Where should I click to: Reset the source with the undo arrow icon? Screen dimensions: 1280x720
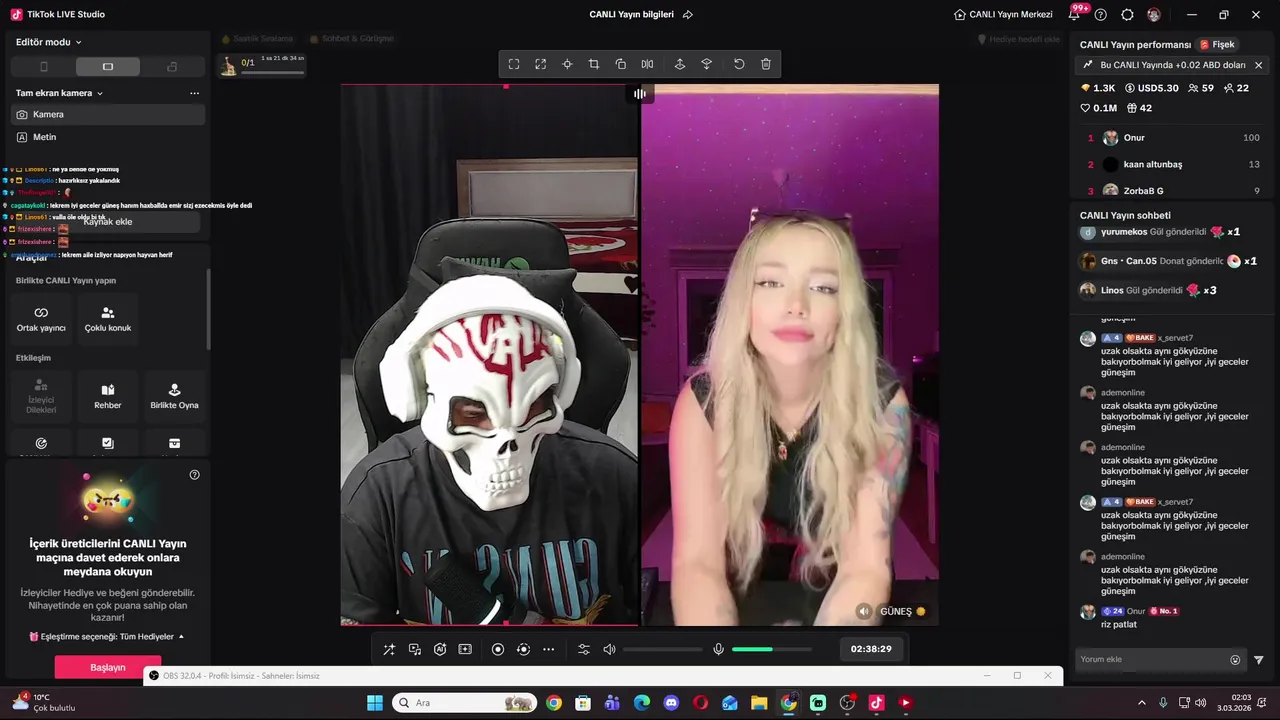point(739,64)
